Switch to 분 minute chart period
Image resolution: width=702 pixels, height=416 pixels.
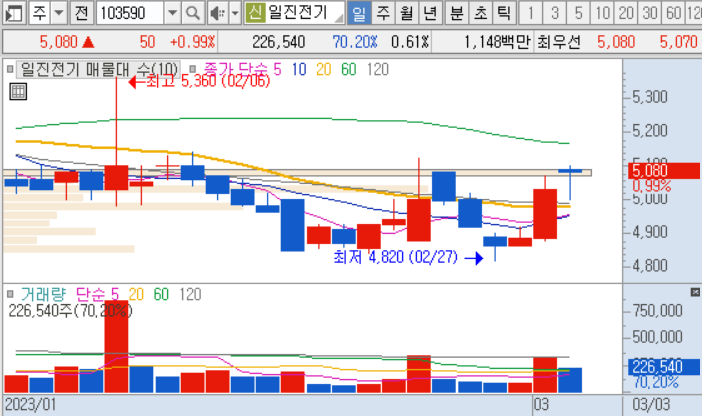pyautogui.click(x=457, y=13)
